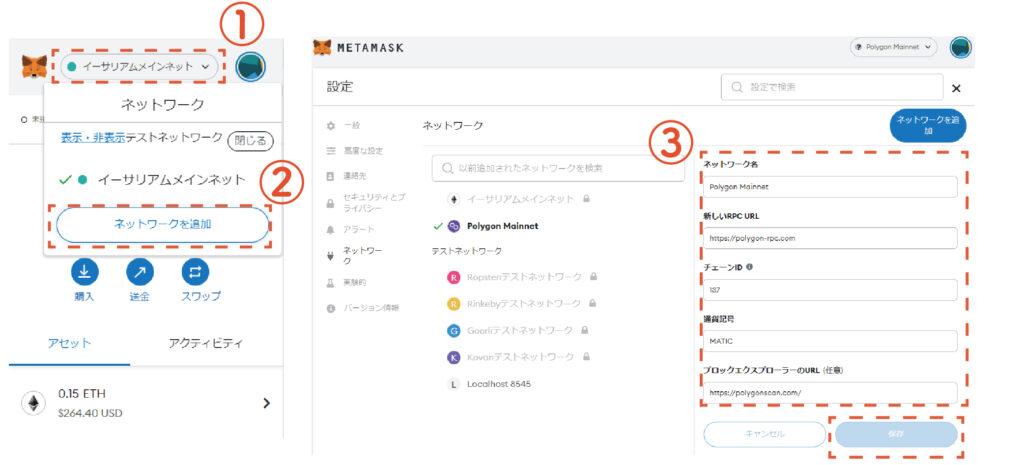This screenshot has height=465, width=1024.
Task: Click the gear icon beside 一般
Action: 330,125
